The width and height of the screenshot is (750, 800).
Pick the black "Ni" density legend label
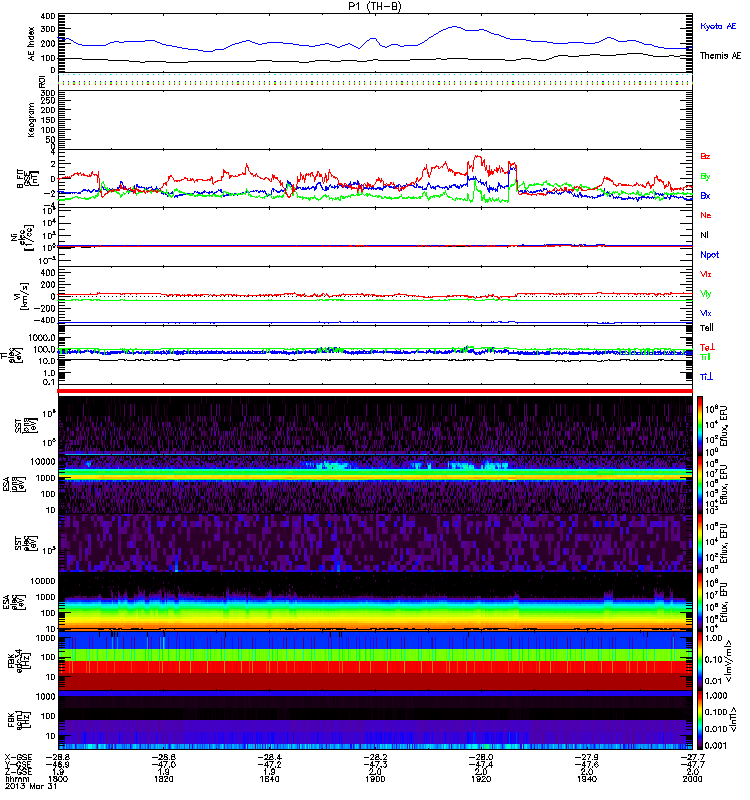(704, 235)
